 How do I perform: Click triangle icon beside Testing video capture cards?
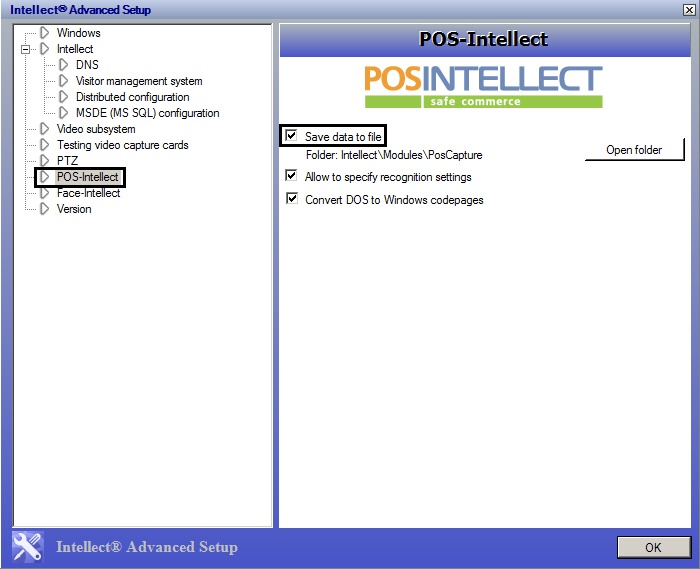(x=44, y=145)
